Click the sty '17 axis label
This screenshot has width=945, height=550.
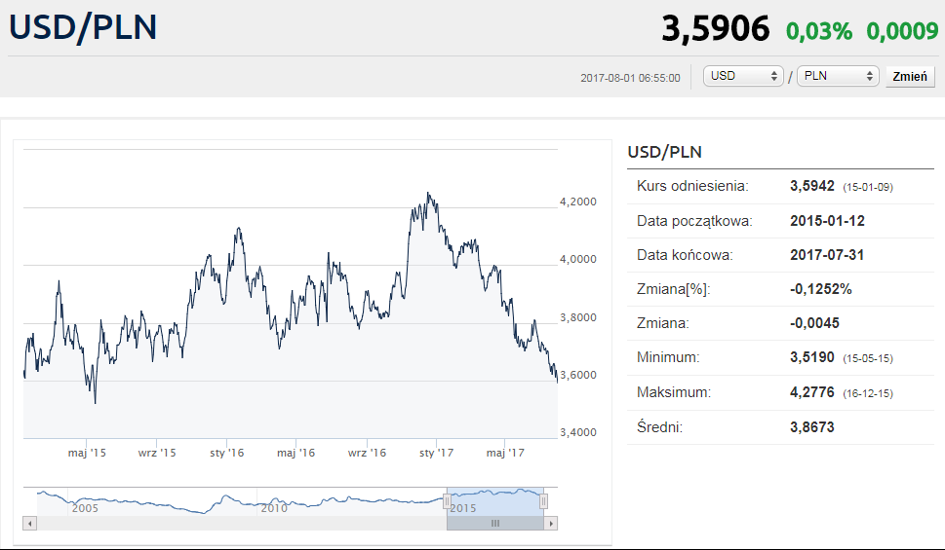tap(436, 453)
